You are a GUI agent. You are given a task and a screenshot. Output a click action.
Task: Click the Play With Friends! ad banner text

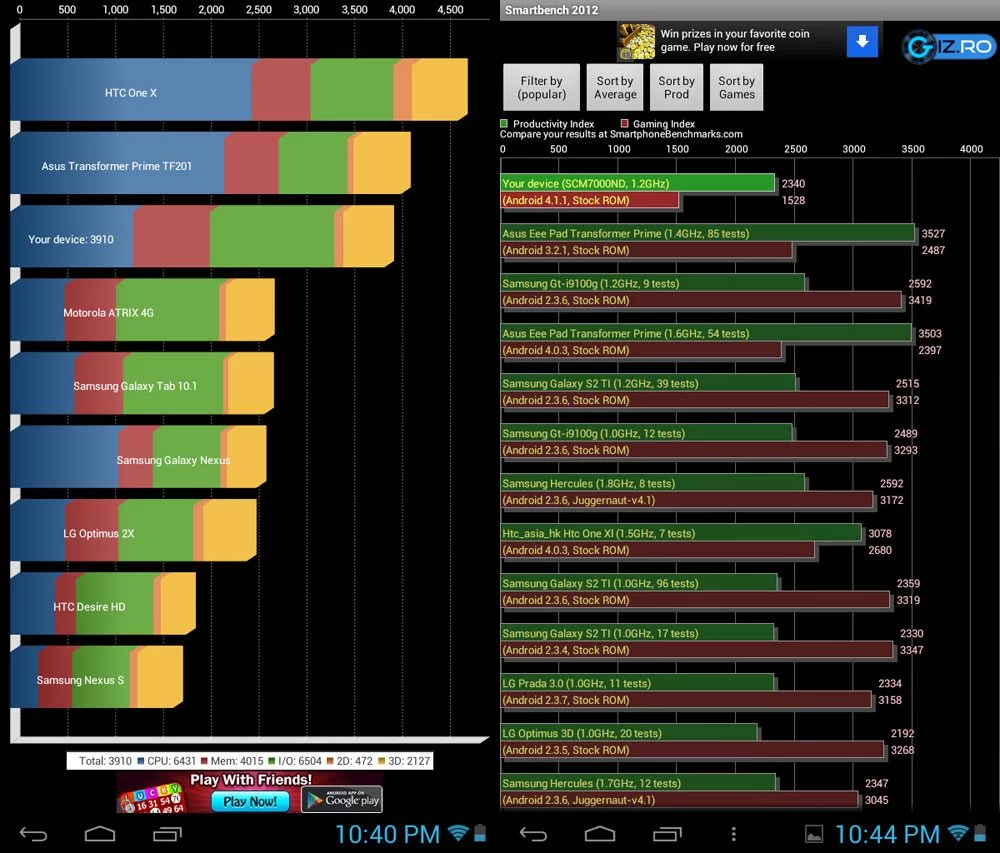(251, 780)
